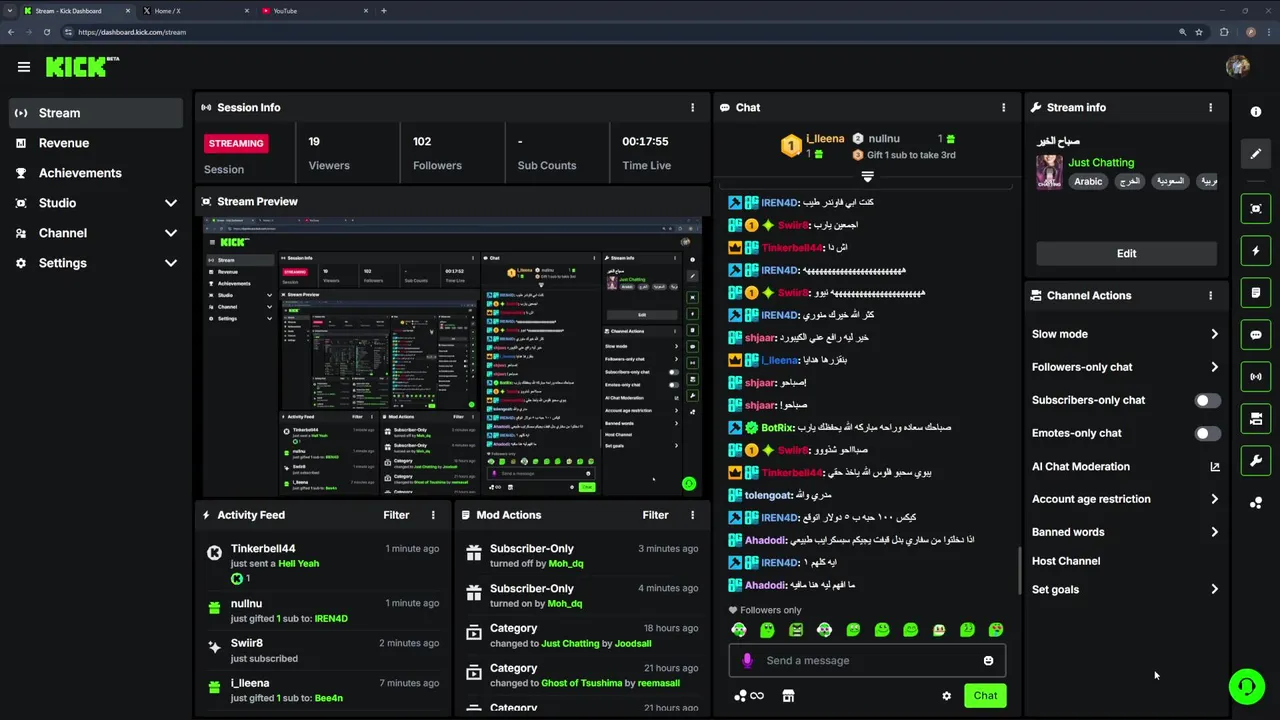The height and width of the screenshot is (720, 1280).
Task: Open Account age restriction options
Action: [x=1126, y=499]
